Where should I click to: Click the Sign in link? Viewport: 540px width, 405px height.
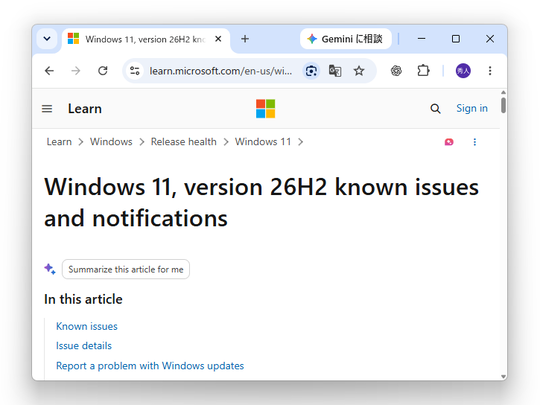click(472, 108)
